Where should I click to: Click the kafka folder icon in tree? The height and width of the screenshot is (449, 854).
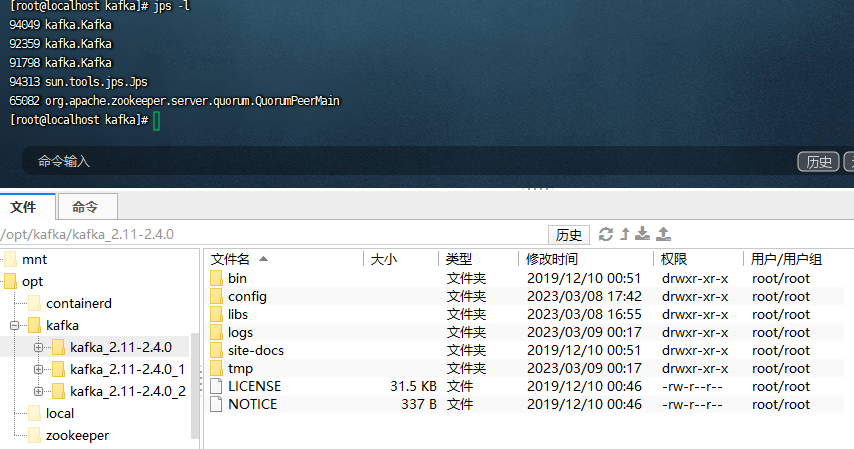tap(34, 325)
